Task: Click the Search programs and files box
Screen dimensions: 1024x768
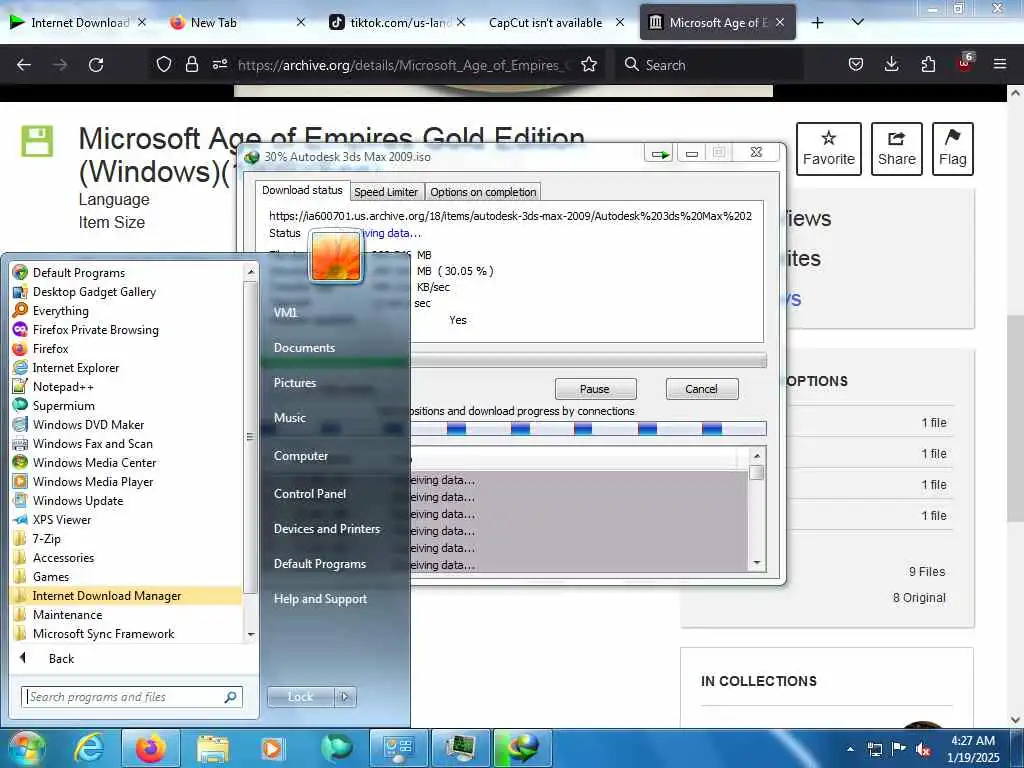Action: (131, 697)
